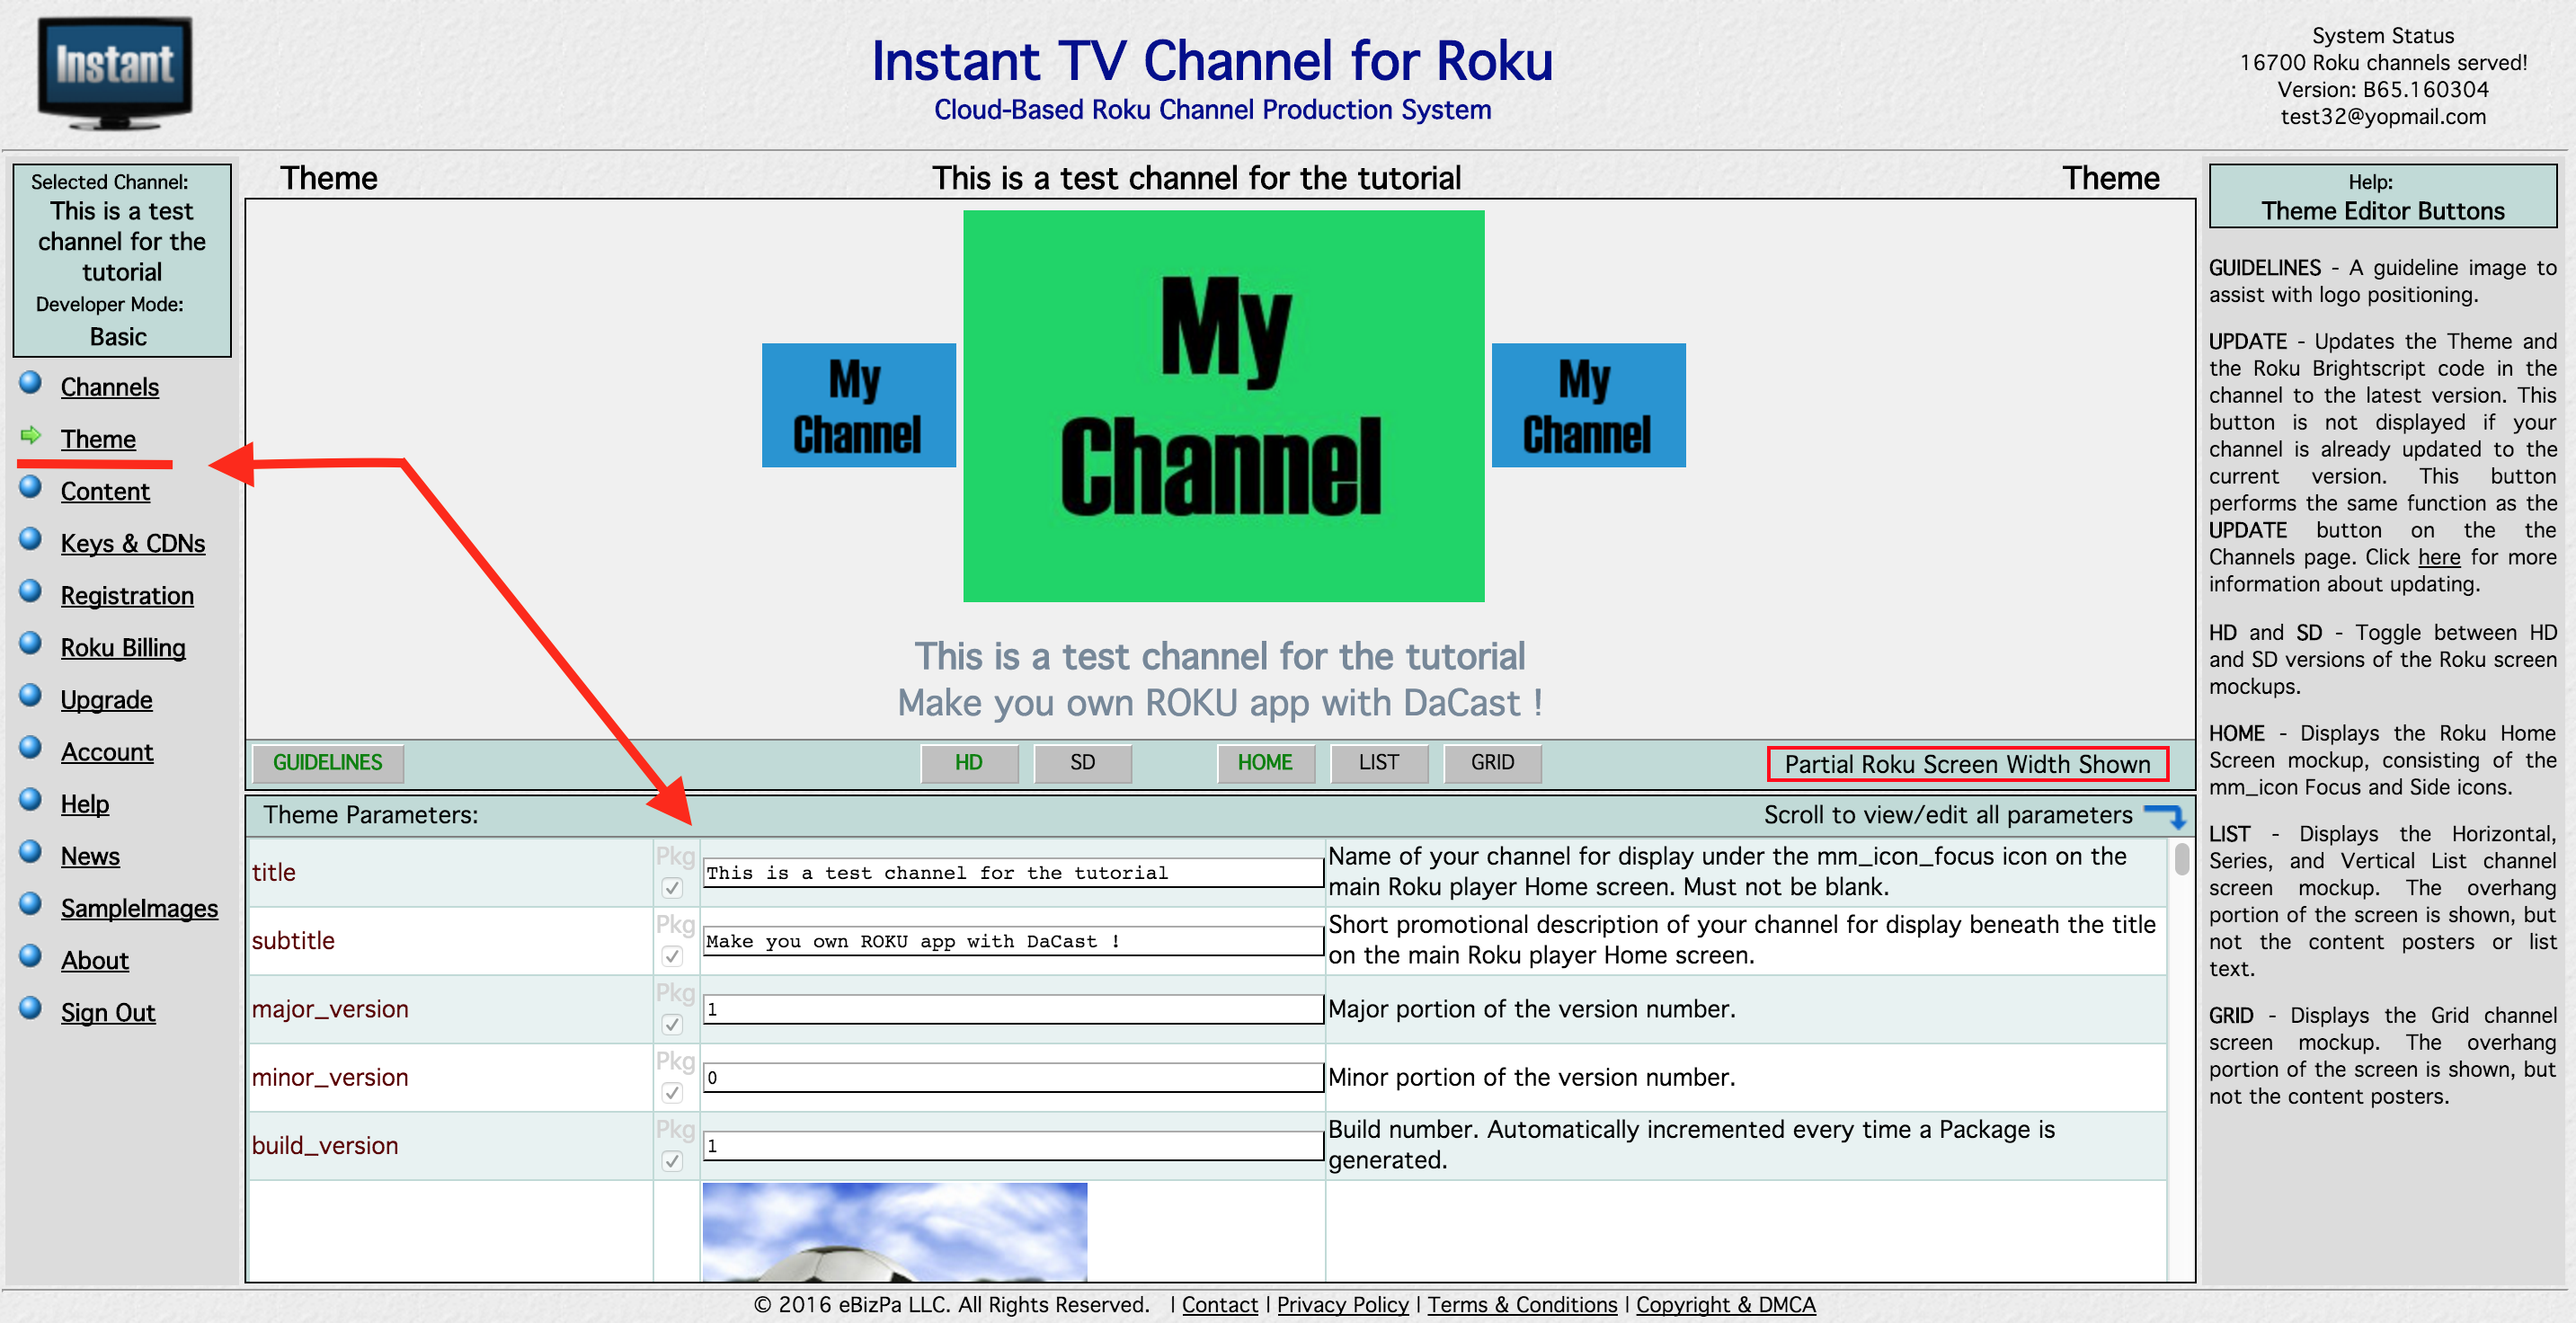Viewport: 2576px width, 1323px height.
Task: Click the title input field
Action: coord(1013,872)
